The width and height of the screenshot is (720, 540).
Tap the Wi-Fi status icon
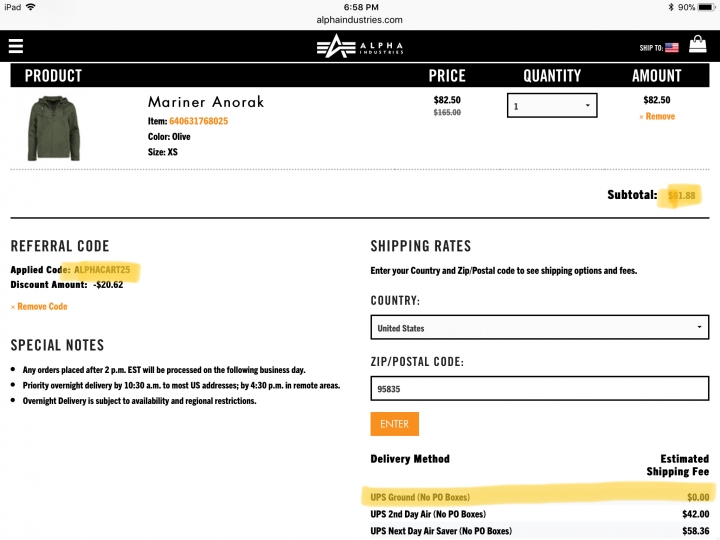[x=31, y=7]
